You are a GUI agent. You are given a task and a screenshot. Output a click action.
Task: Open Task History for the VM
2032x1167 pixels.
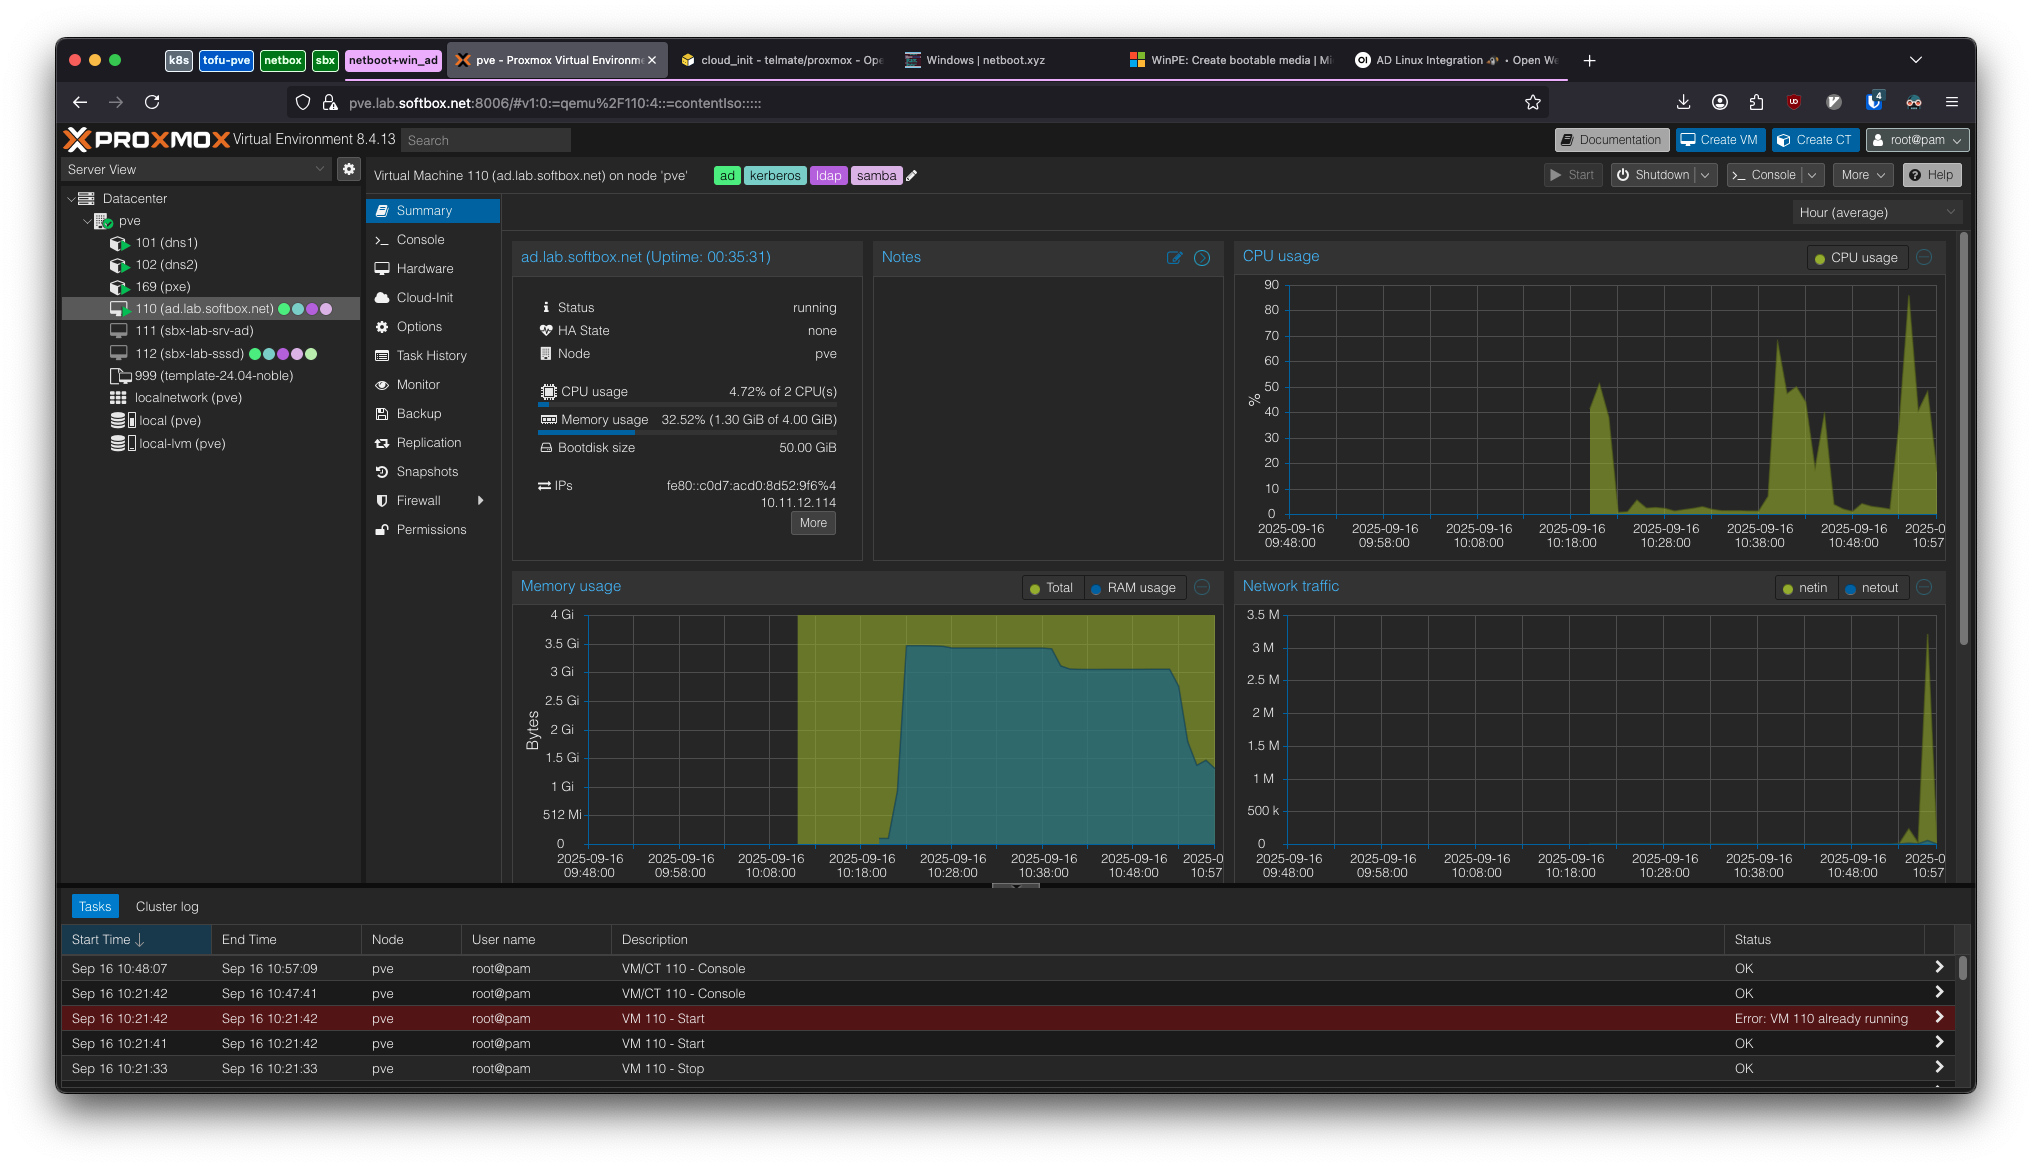click(x=431, y=355)
